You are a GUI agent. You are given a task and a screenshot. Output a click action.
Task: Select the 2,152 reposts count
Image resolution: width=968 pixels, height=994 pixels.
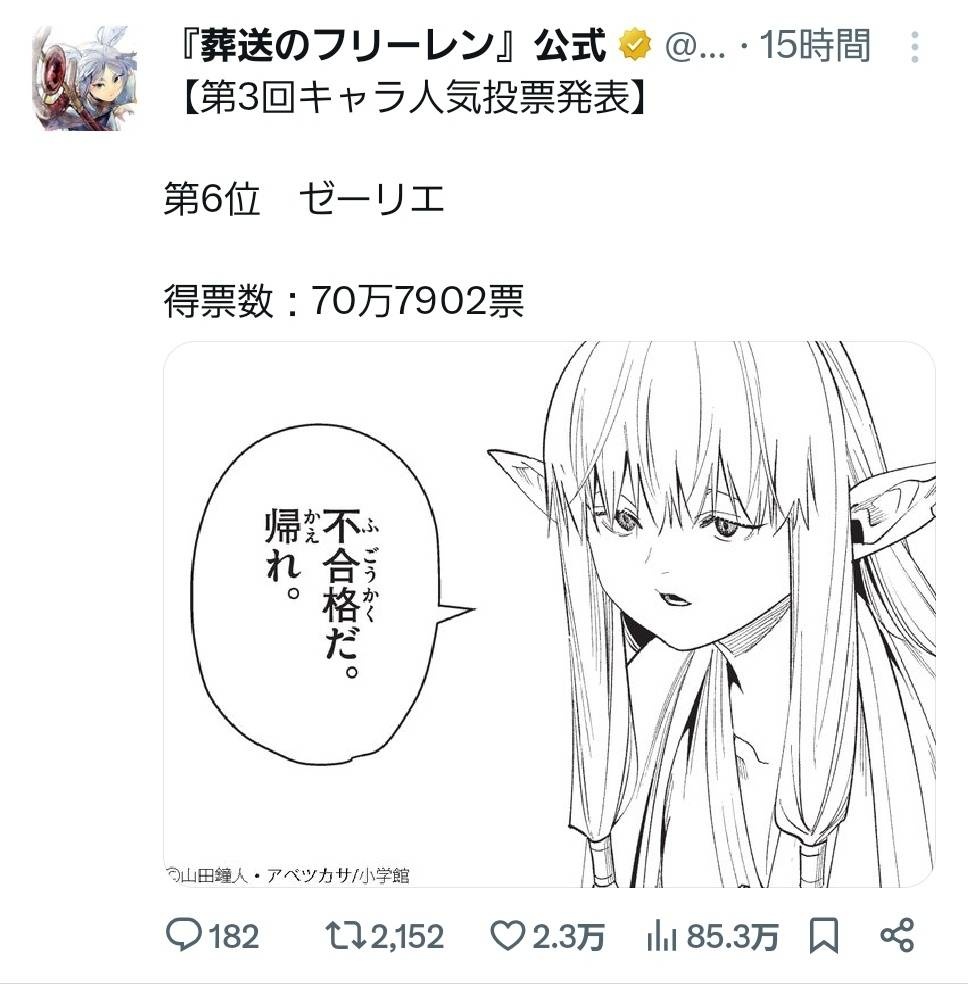407,937
